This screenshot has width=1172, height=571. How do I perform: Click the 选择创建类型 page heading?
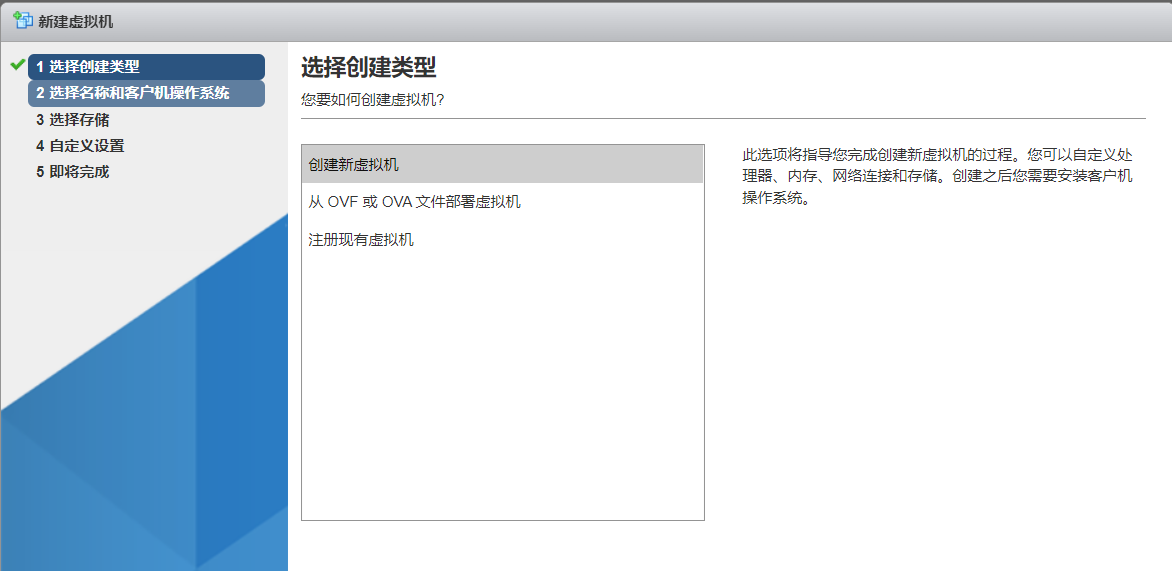tap(368, 67)
